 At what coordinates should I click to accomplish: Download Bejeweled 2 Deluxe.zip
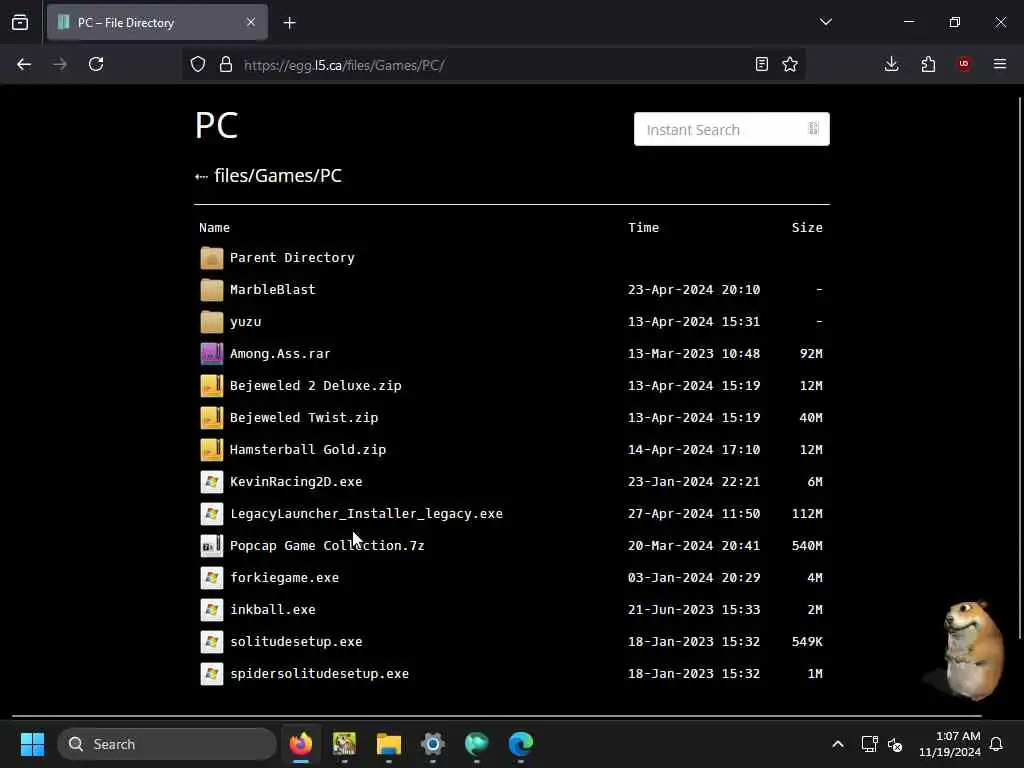(x=315, y=385)
